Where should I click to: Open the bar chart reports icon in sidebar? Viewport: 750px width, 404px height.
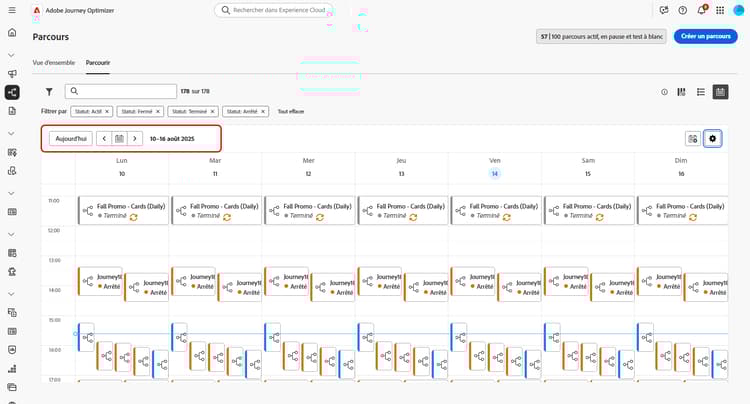(x=12, y=369)
